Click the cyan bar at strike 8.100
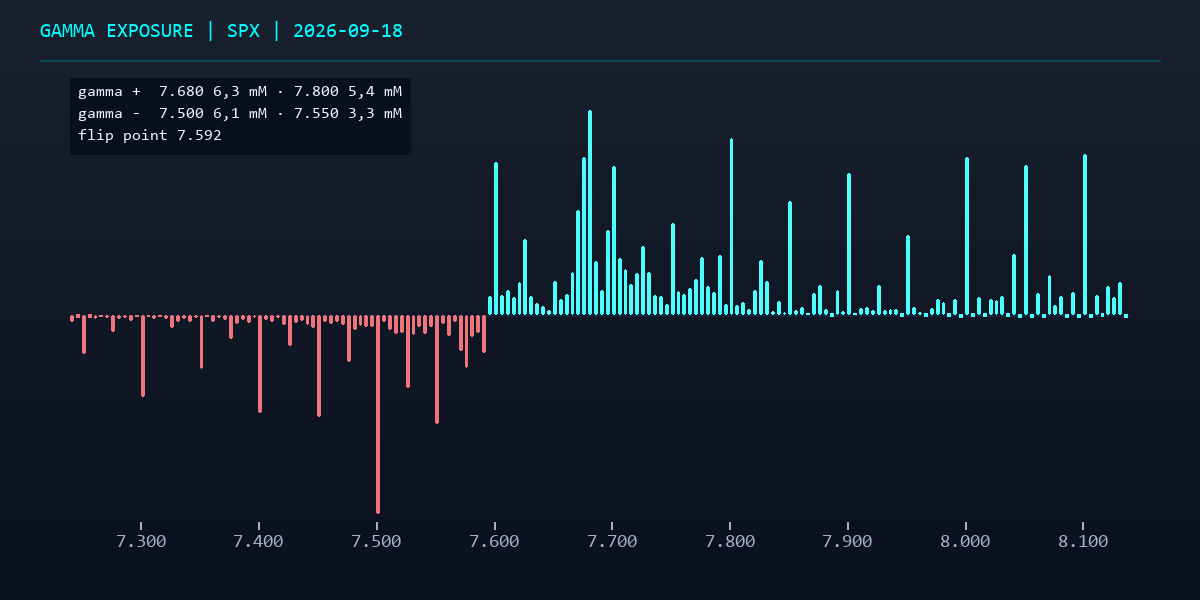1200x600 pixels. click(1085, 234)
